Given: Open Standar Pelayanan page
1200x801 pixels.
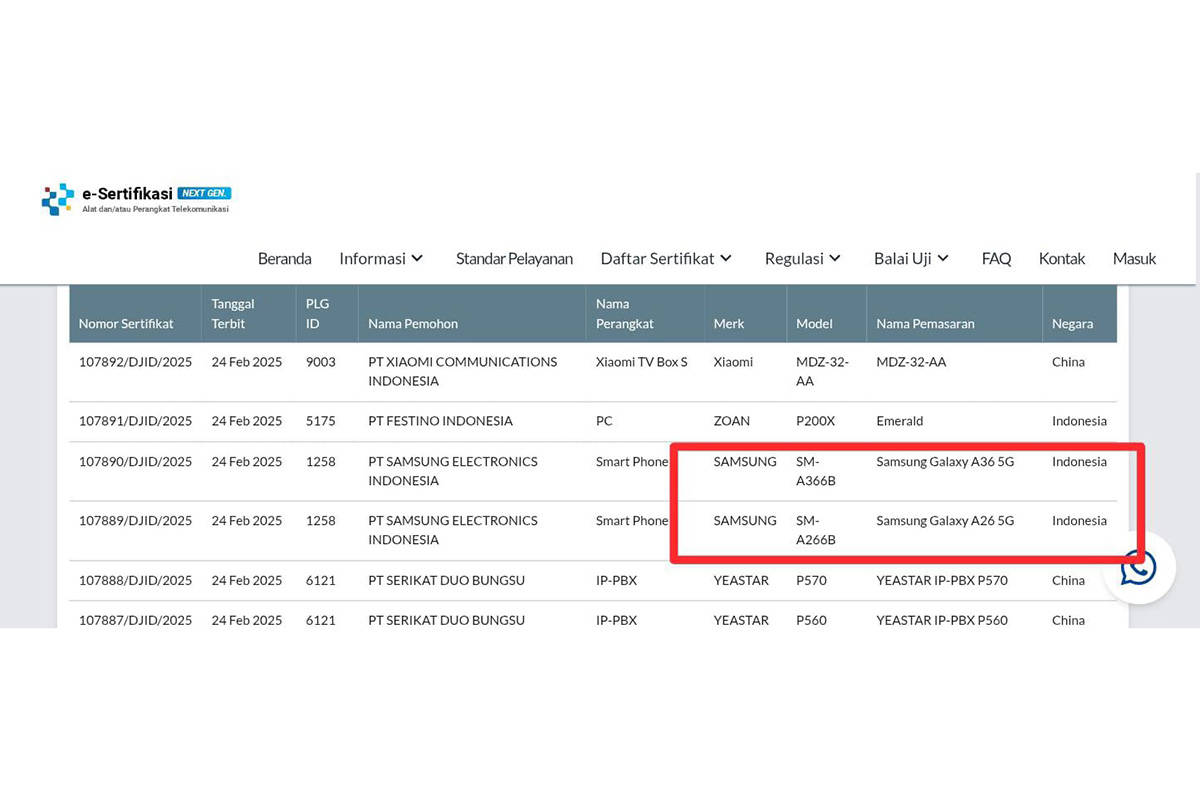Looking at the screenshot, I should 514,258.
